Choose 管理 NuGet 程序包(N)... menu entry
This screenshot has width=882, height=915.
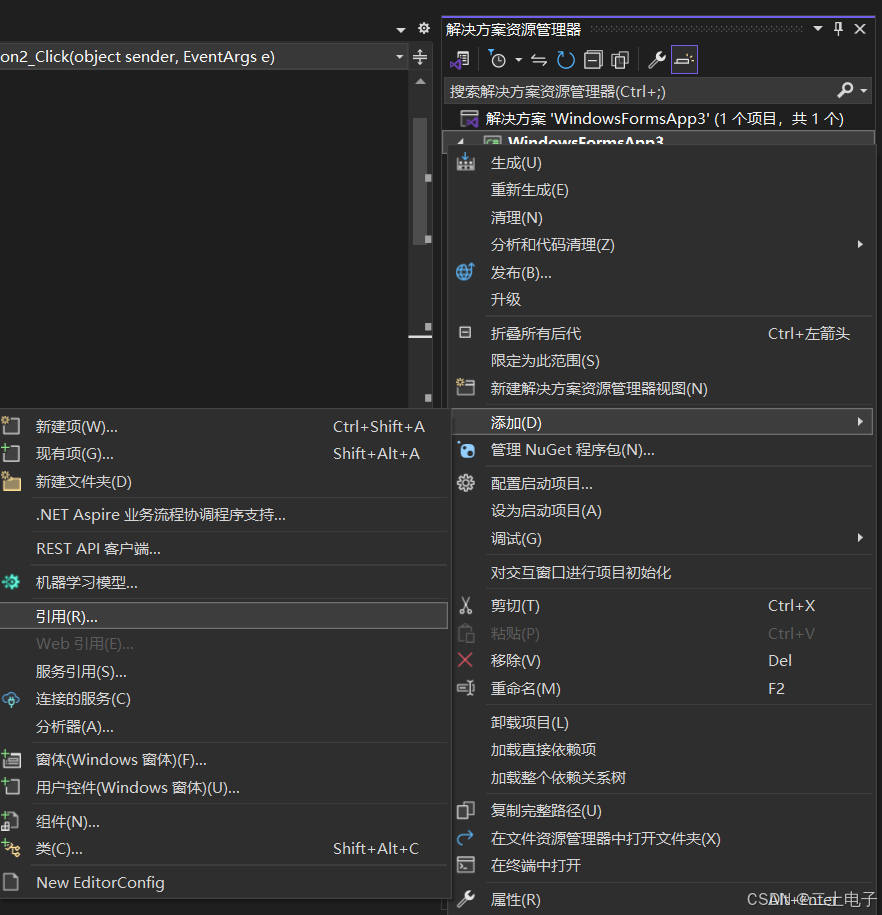pyautogui.click(x=572, y=450)
